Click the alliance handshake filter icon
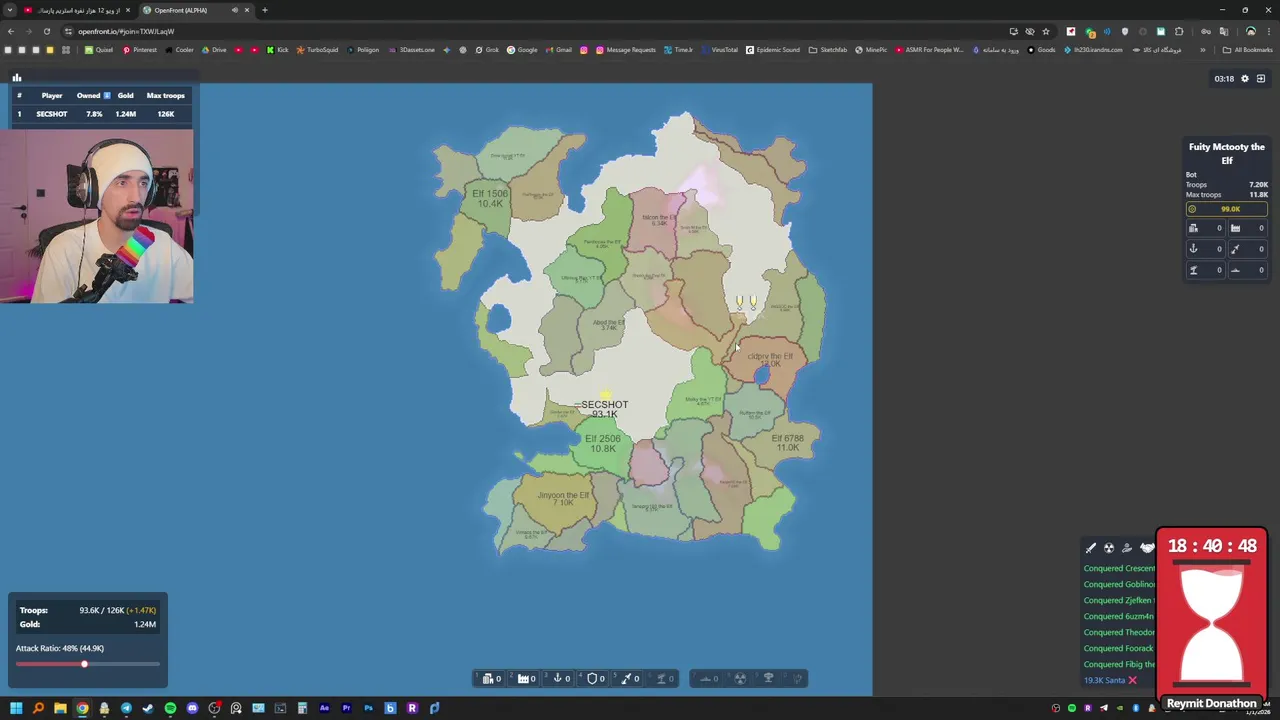The width and height of the screenshot is (1280, 720). (1147, 548)
